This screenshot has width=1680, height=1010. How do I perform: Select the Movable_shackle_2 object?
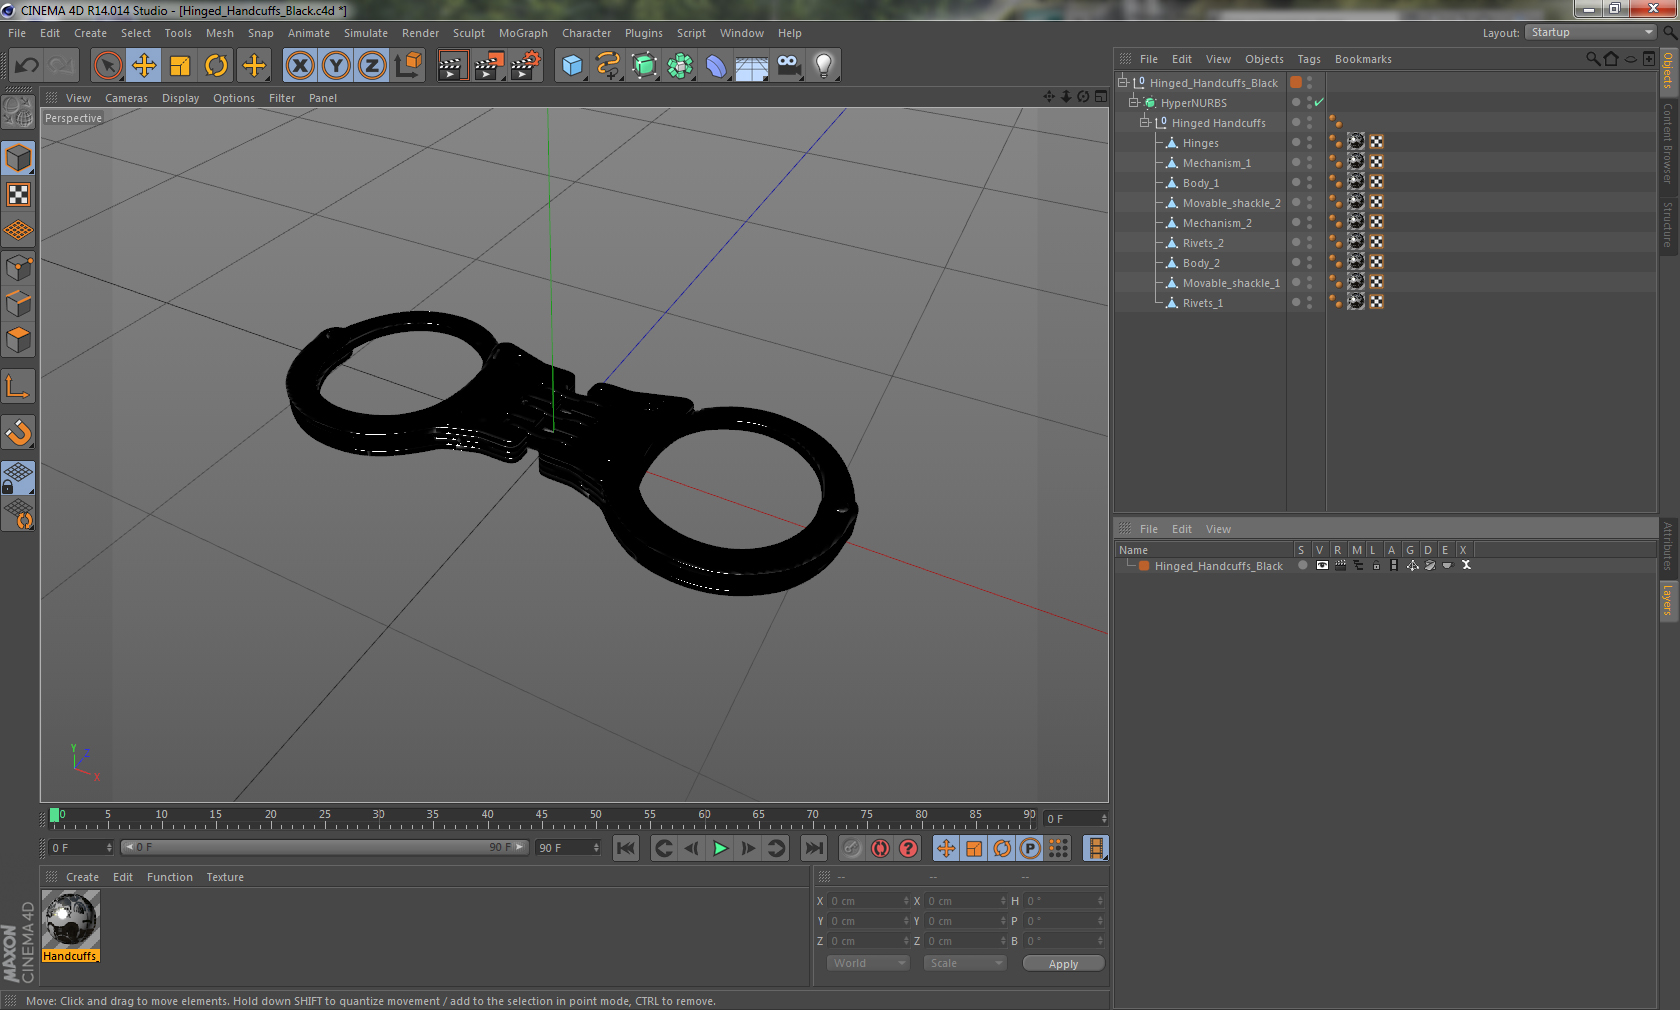(1231, 203)
